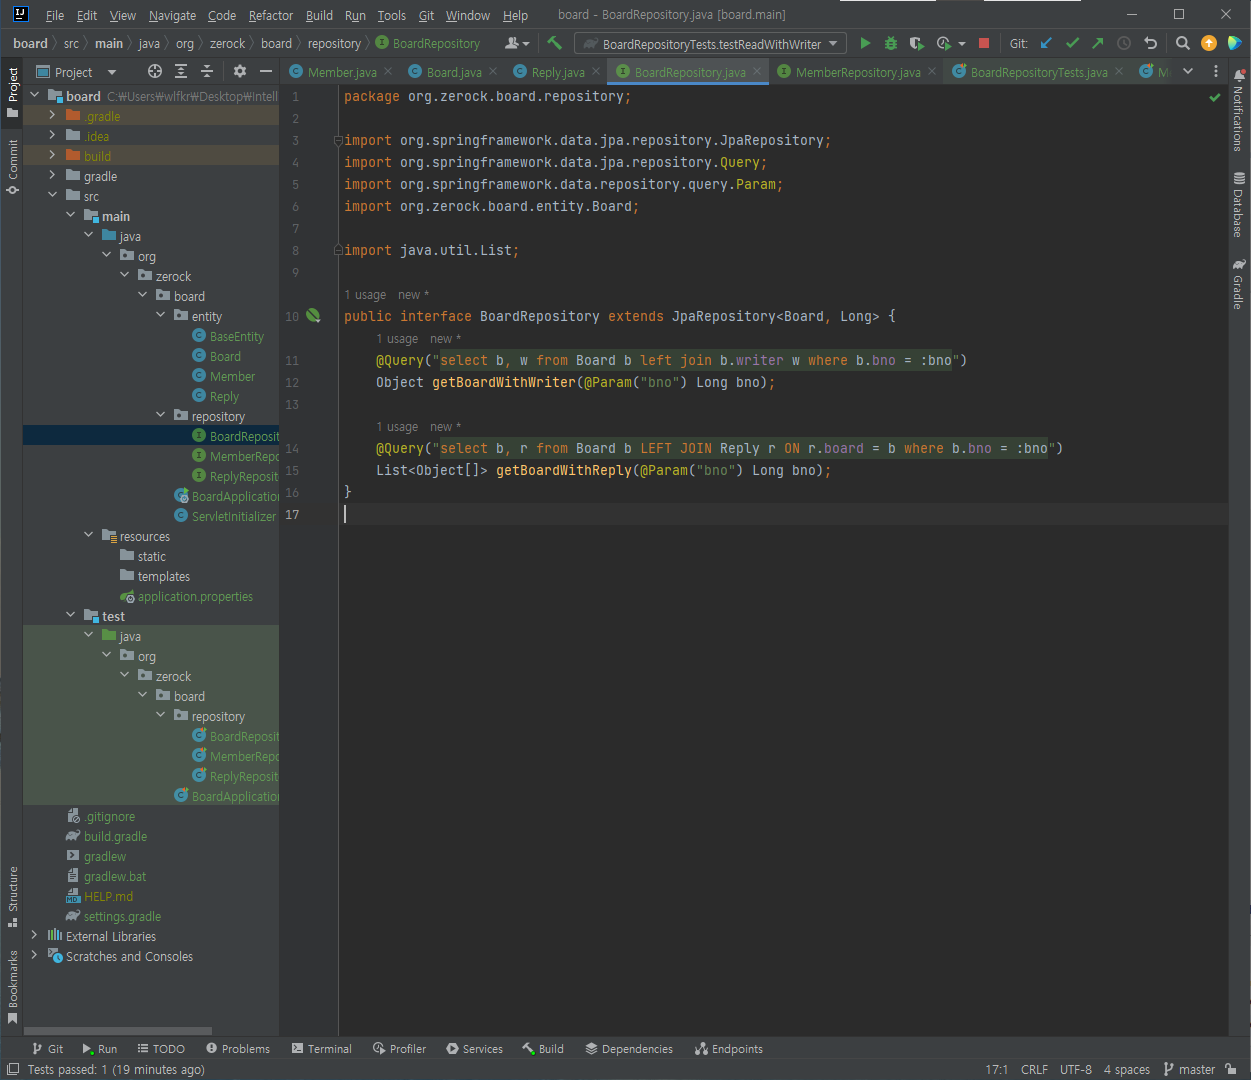Rollback changes with the undo arrow icon
1251x1080 pixels.
(x=1150, y=43)
